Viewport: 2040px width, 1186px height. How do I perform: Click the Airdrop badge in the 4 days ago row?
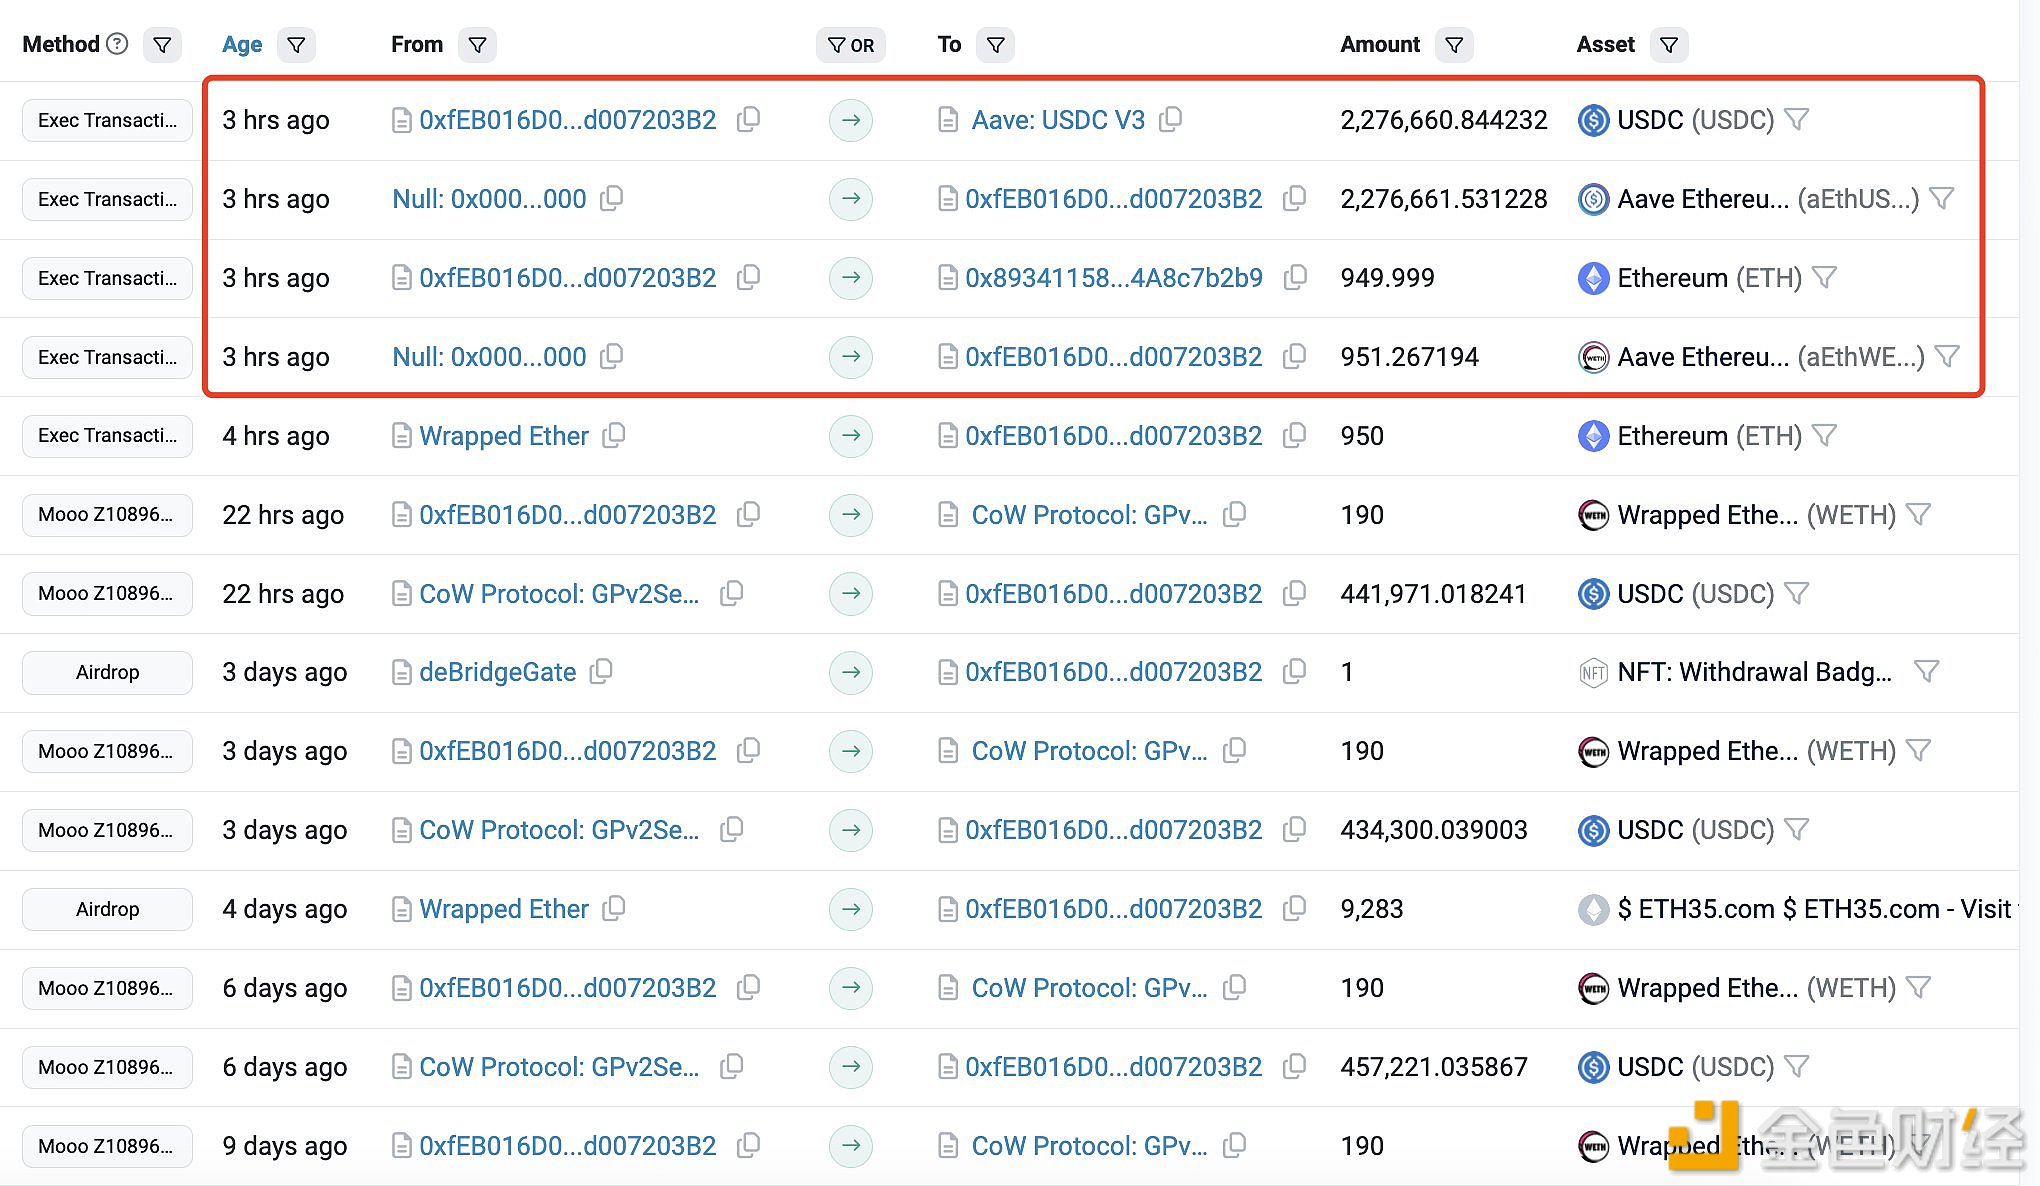[x=107, y=909]
